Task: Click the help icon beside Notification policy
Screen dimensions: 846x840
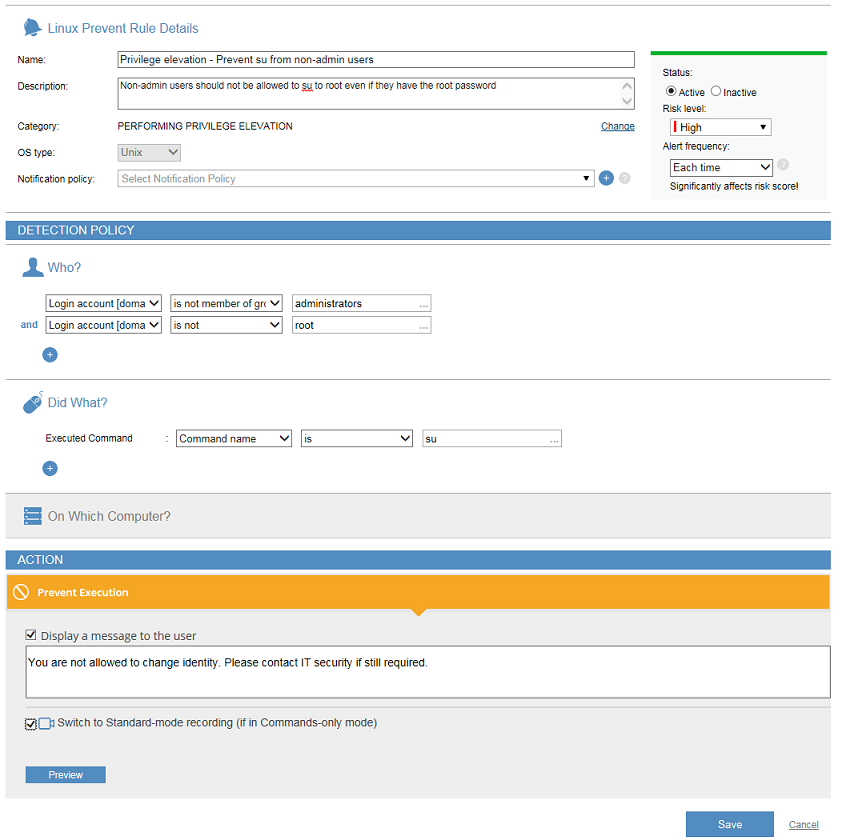Action: coord(625,179)
